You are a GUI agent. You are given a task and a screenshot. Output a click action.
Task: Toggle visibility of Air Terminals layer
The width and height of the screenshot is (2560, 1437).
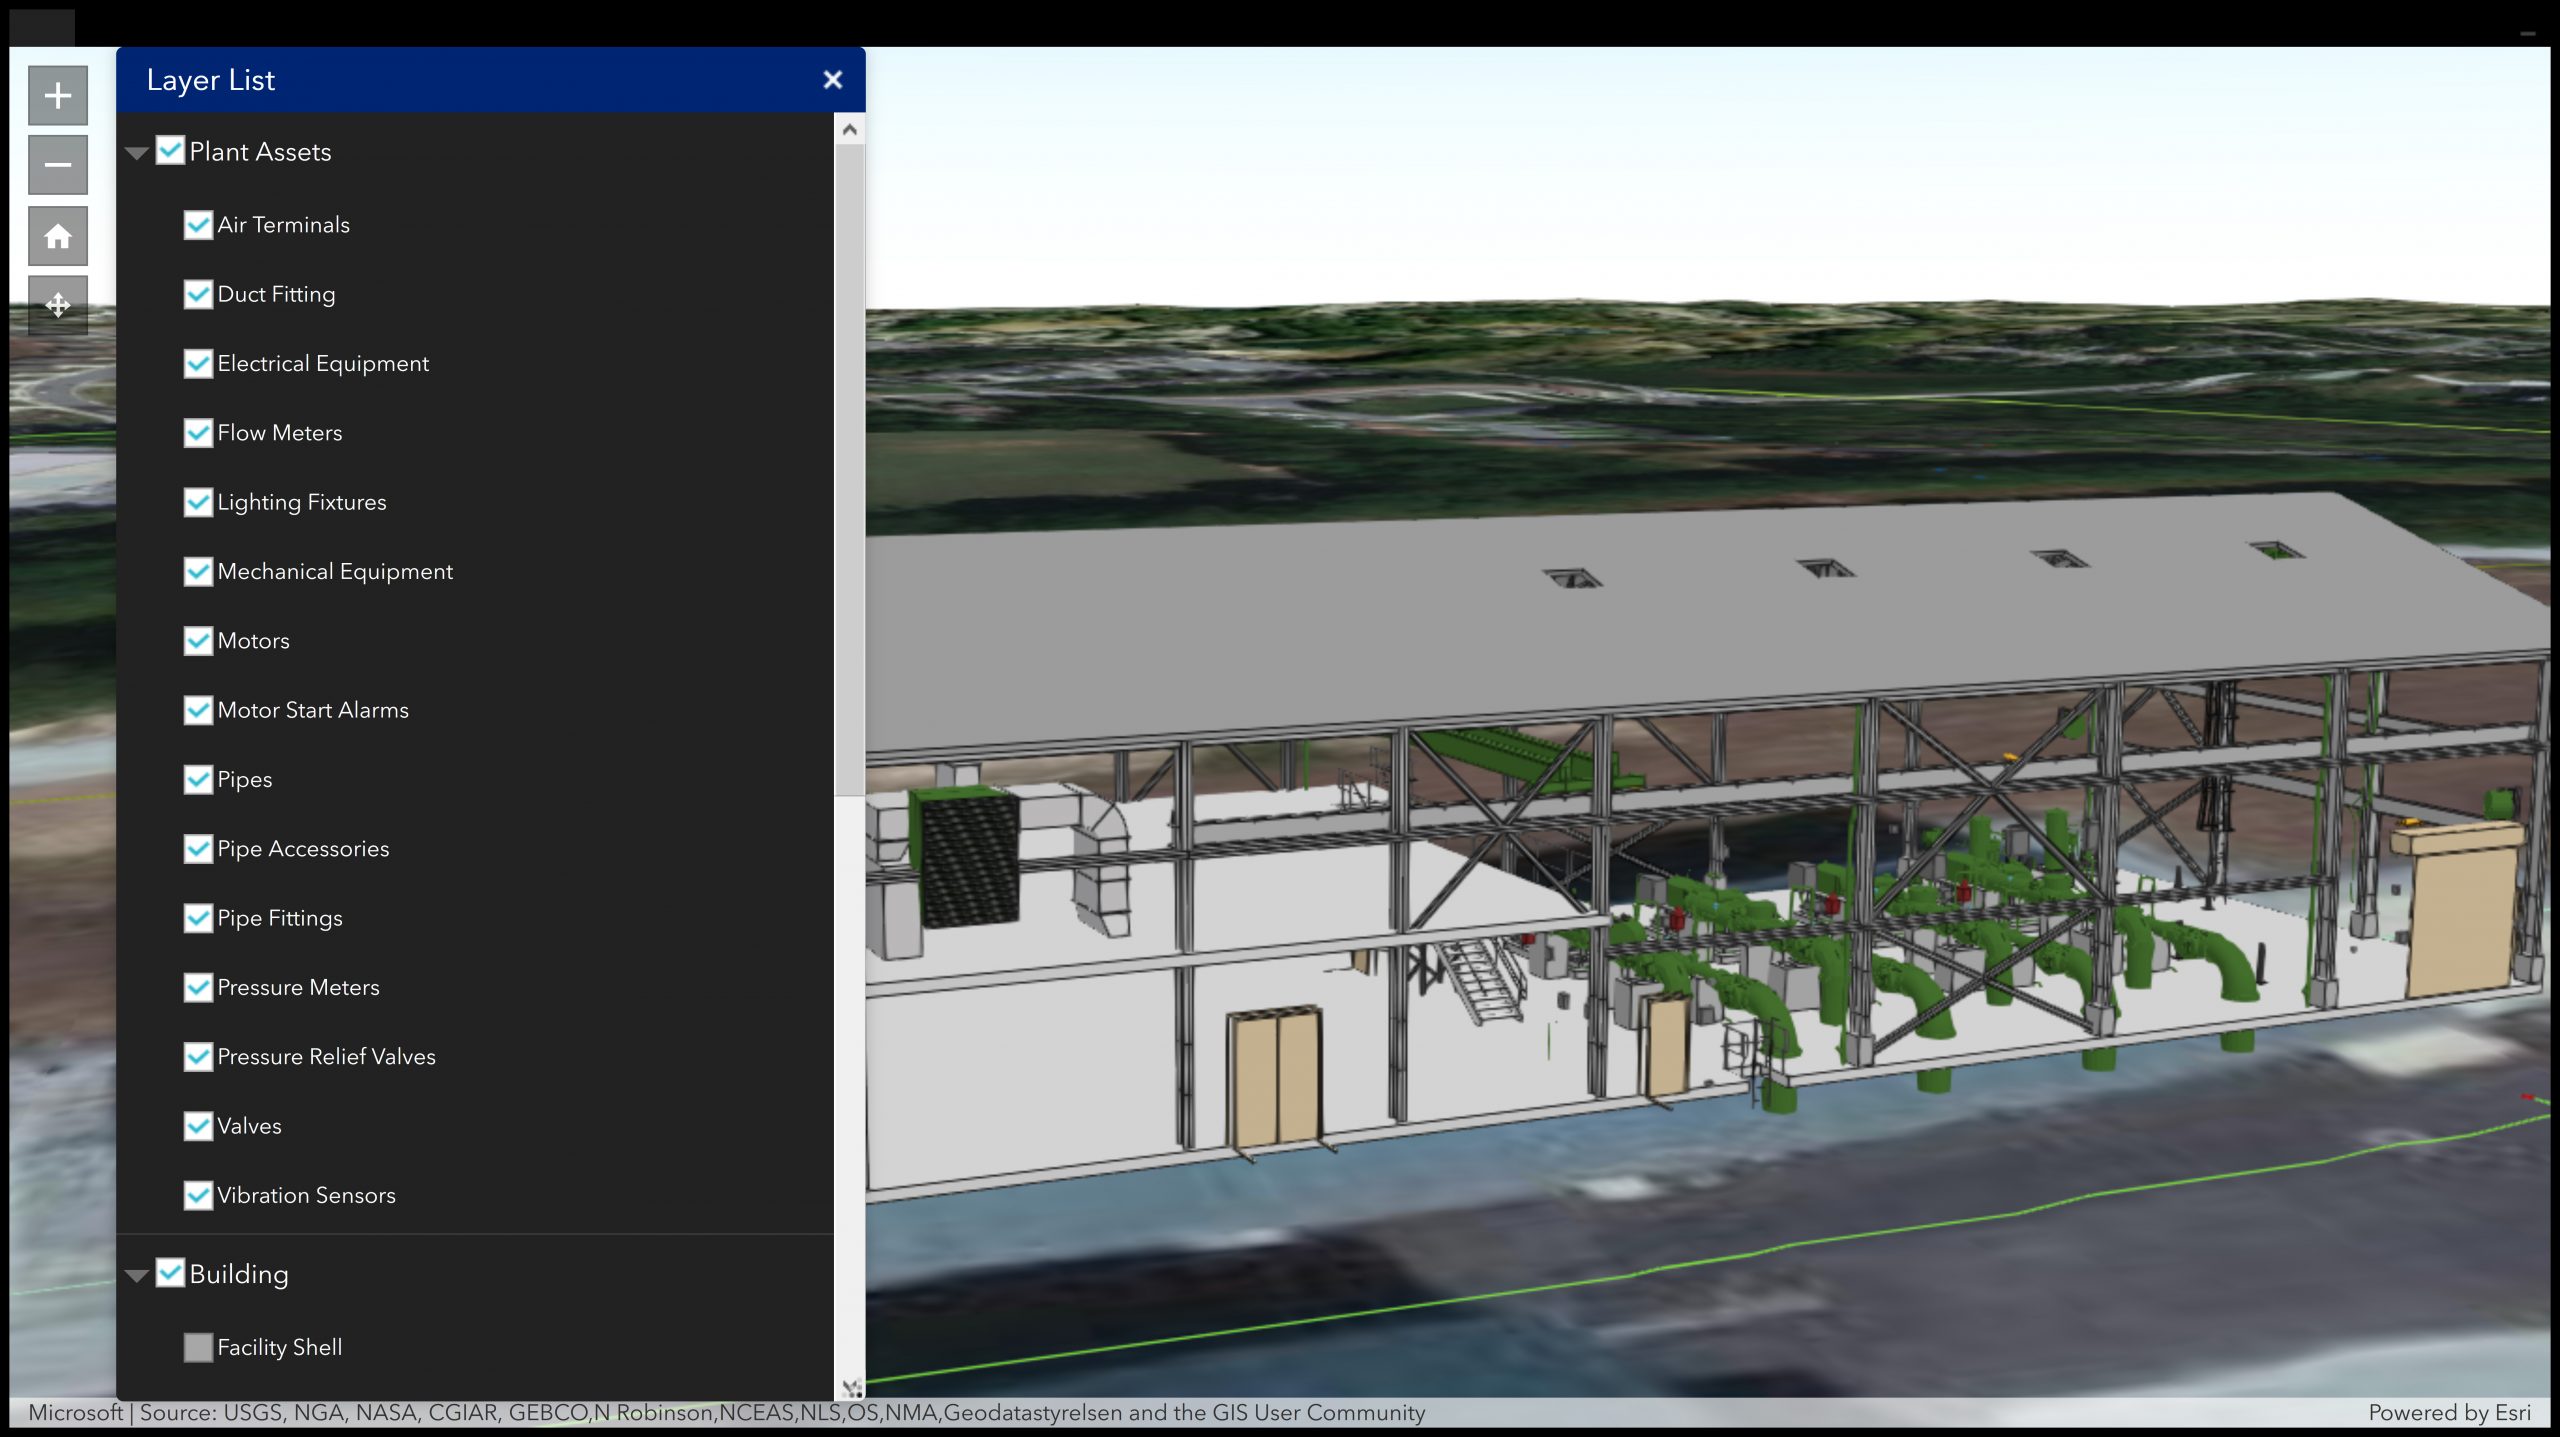(x=197, y=223)
